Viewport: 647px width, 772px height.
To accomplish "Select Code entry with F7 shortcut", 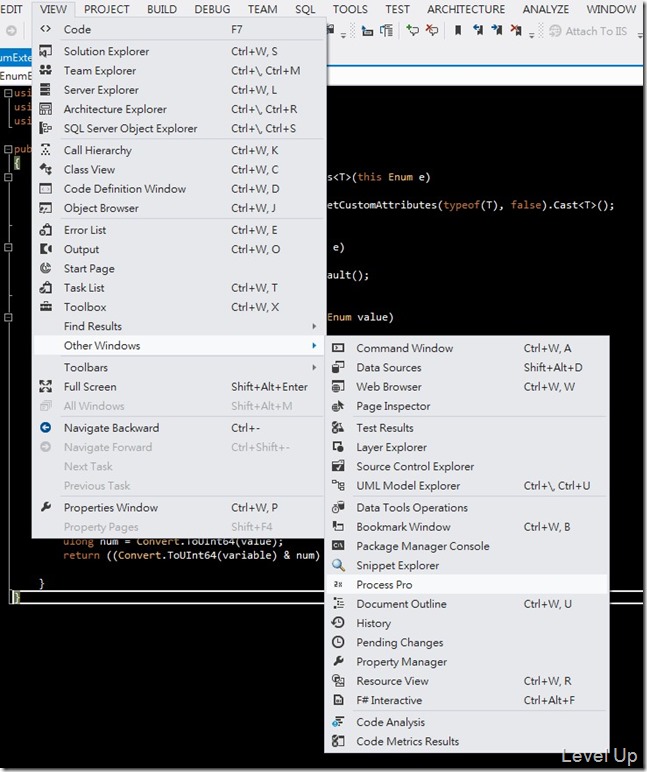I will (178, 29).
